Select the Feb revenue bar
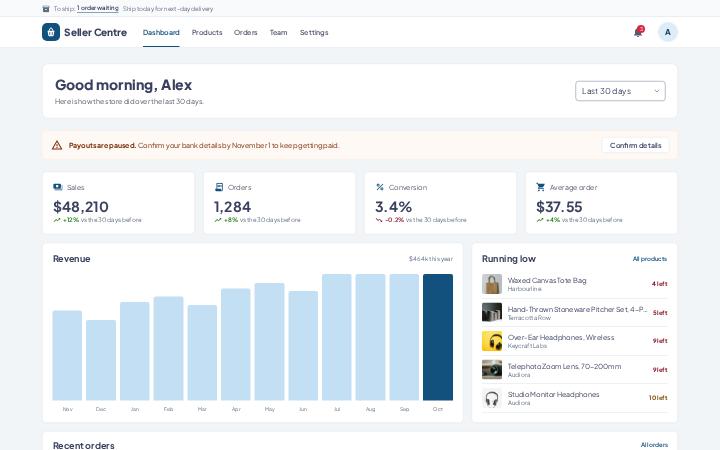720x450 pixels. coord(169,349)
